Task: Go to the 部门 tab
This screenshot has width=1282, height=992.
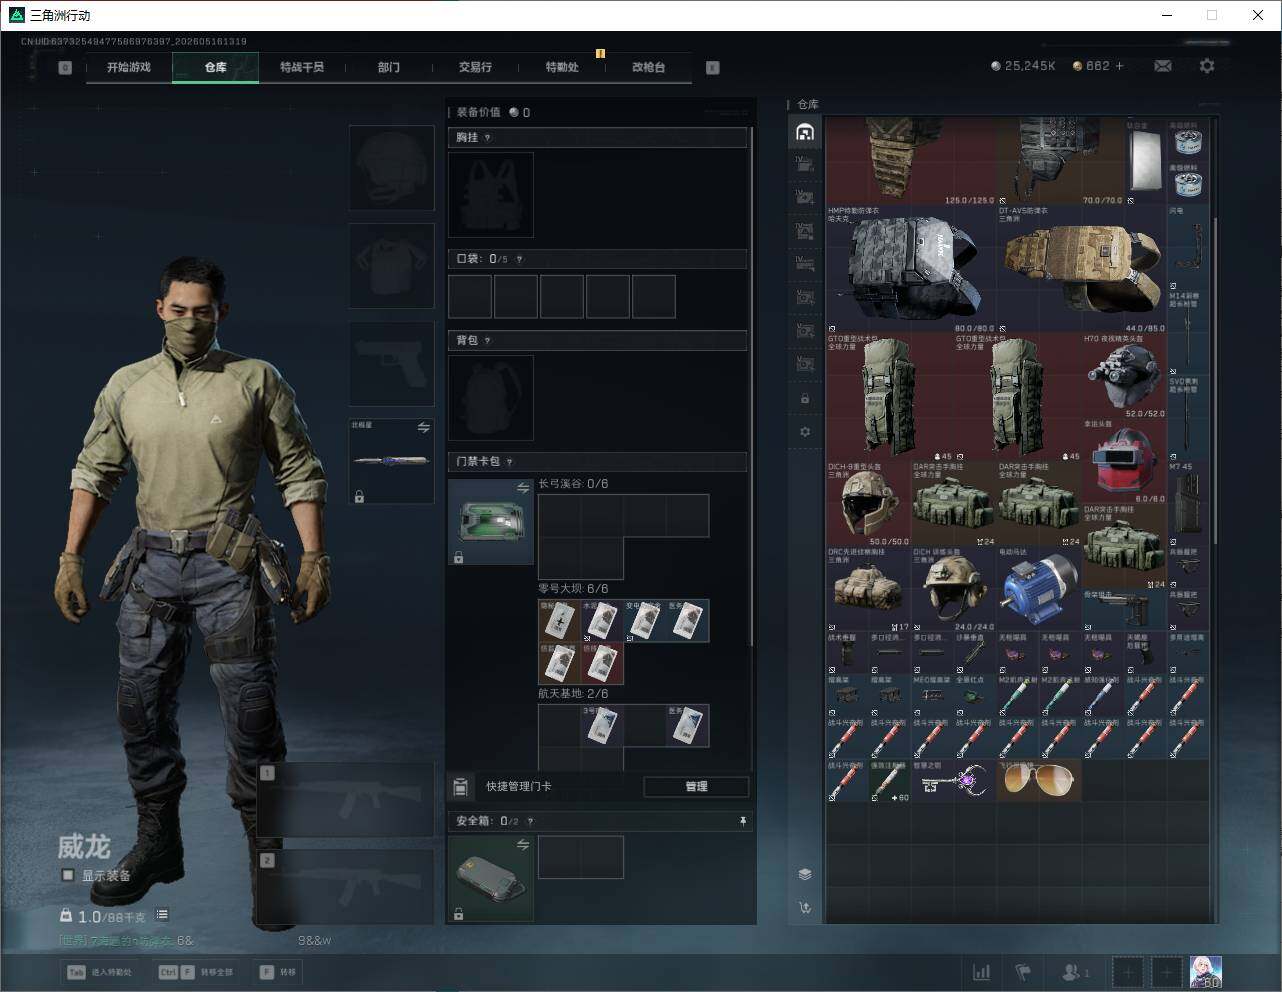Action: (389, 67)
